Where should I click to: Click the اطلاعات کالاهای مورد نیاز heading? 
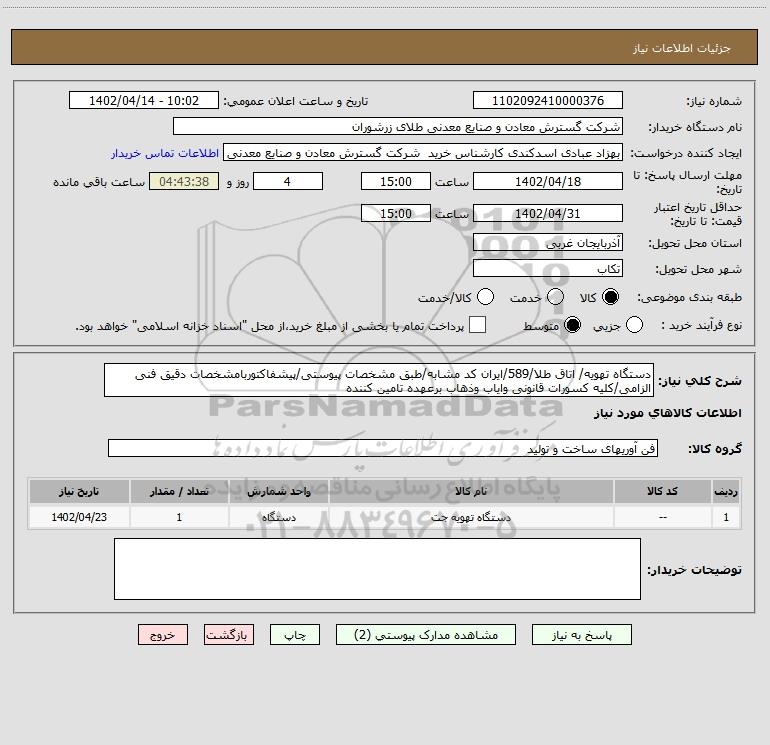[x=667, y=413]
